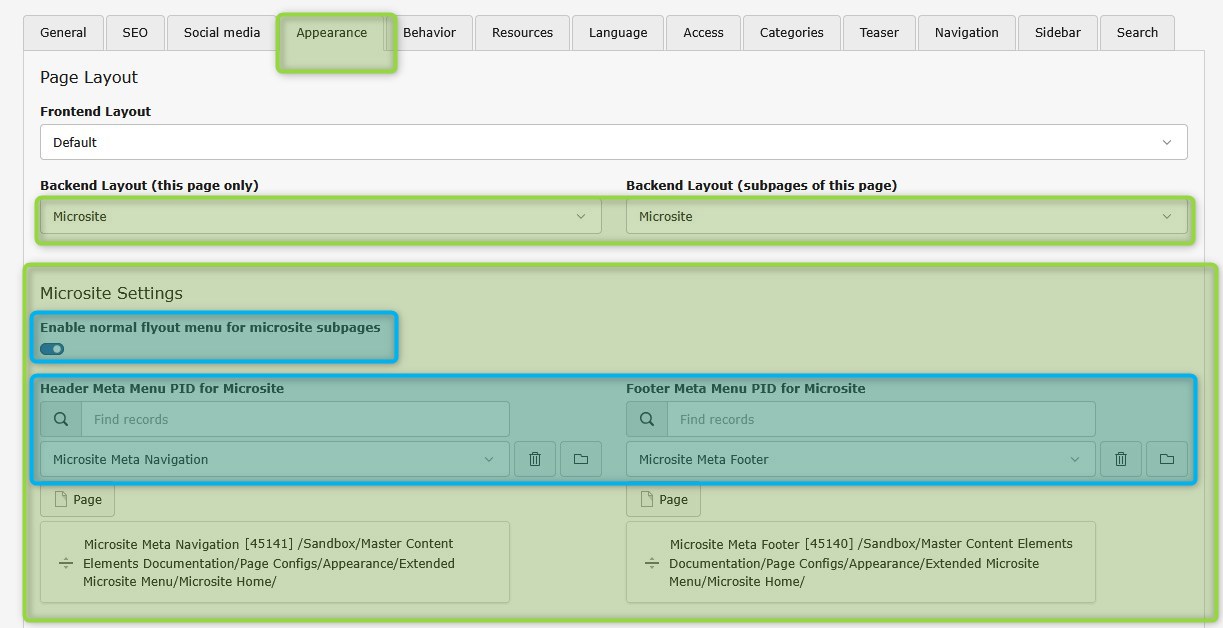The image size is (1223, 628).
Task: Toggle normal flyout menu for microsite subpages
Action: point(52,349)
